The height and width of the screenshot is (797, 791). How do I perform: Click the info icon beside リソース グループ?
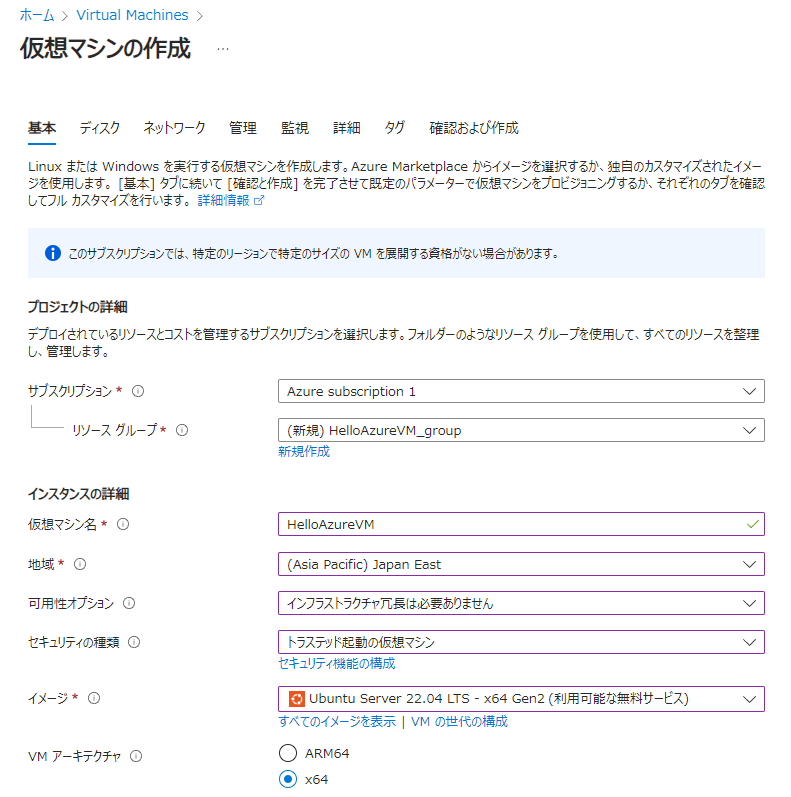tap(182, 430)
